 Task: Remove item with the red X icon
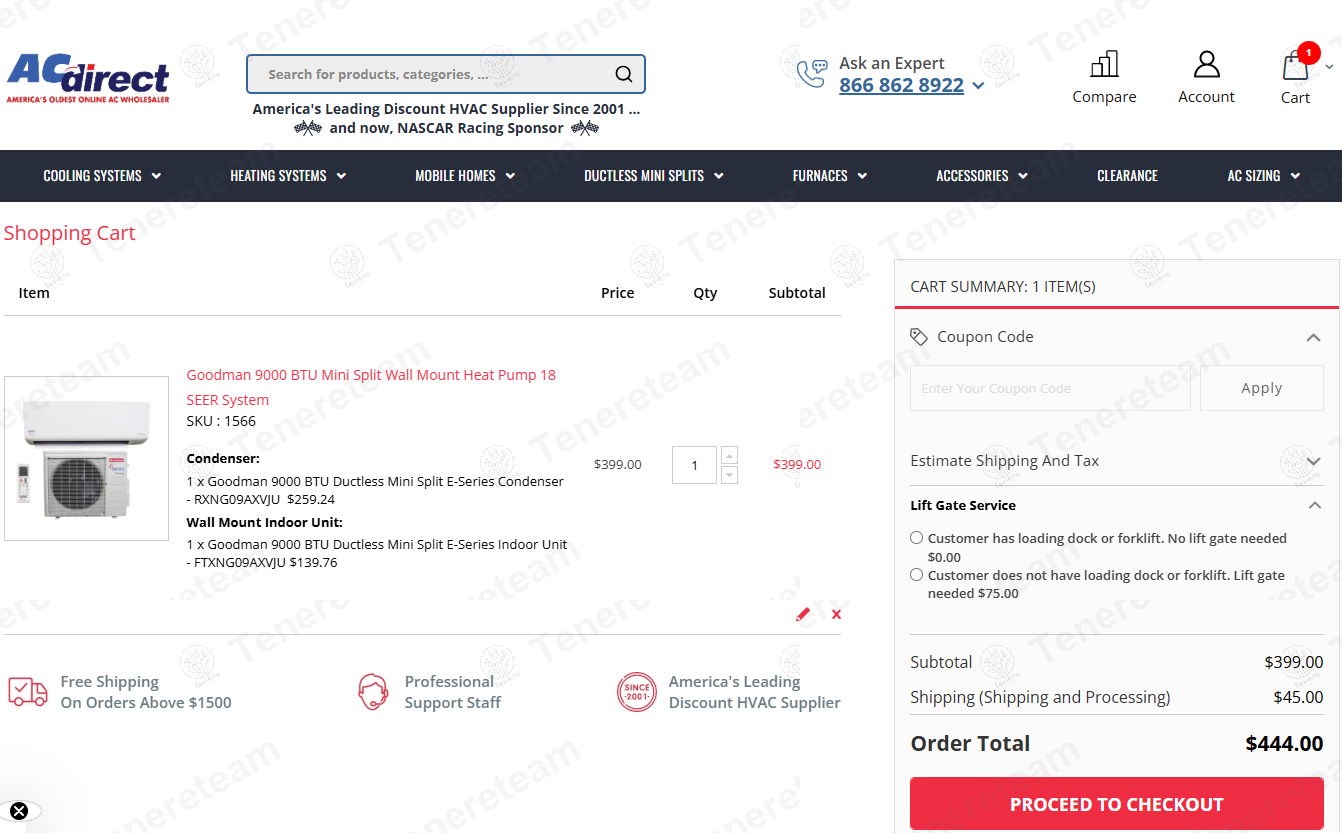coord(836,614)
